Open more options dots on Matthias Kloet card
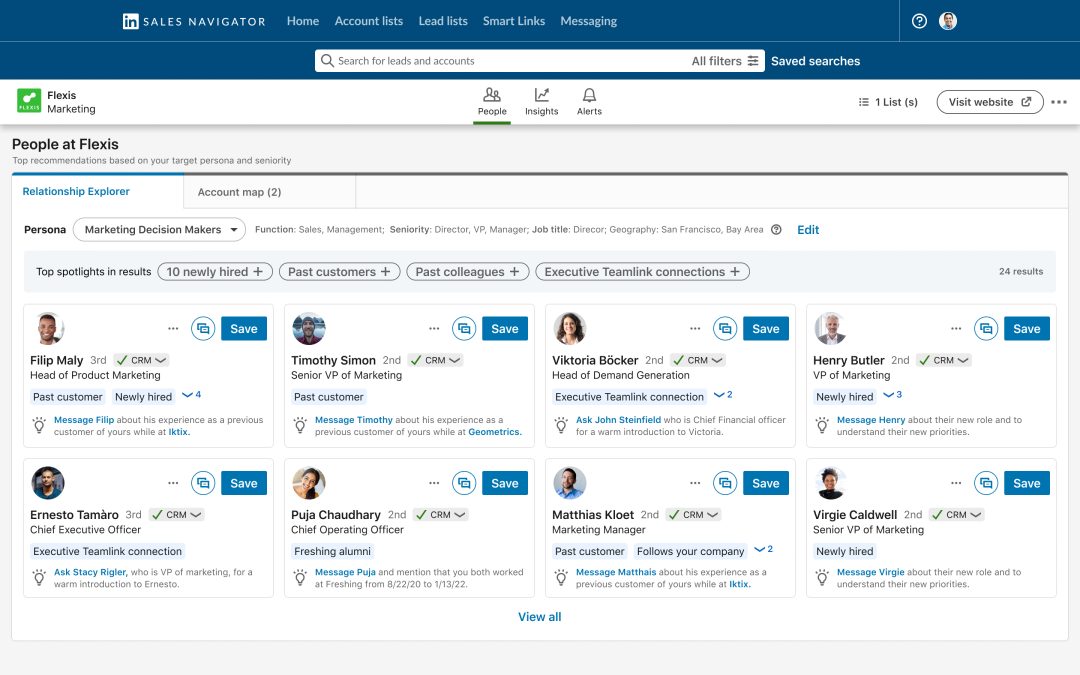The width and height of the screenshot is (1080, 675). [x=695, y=483]
